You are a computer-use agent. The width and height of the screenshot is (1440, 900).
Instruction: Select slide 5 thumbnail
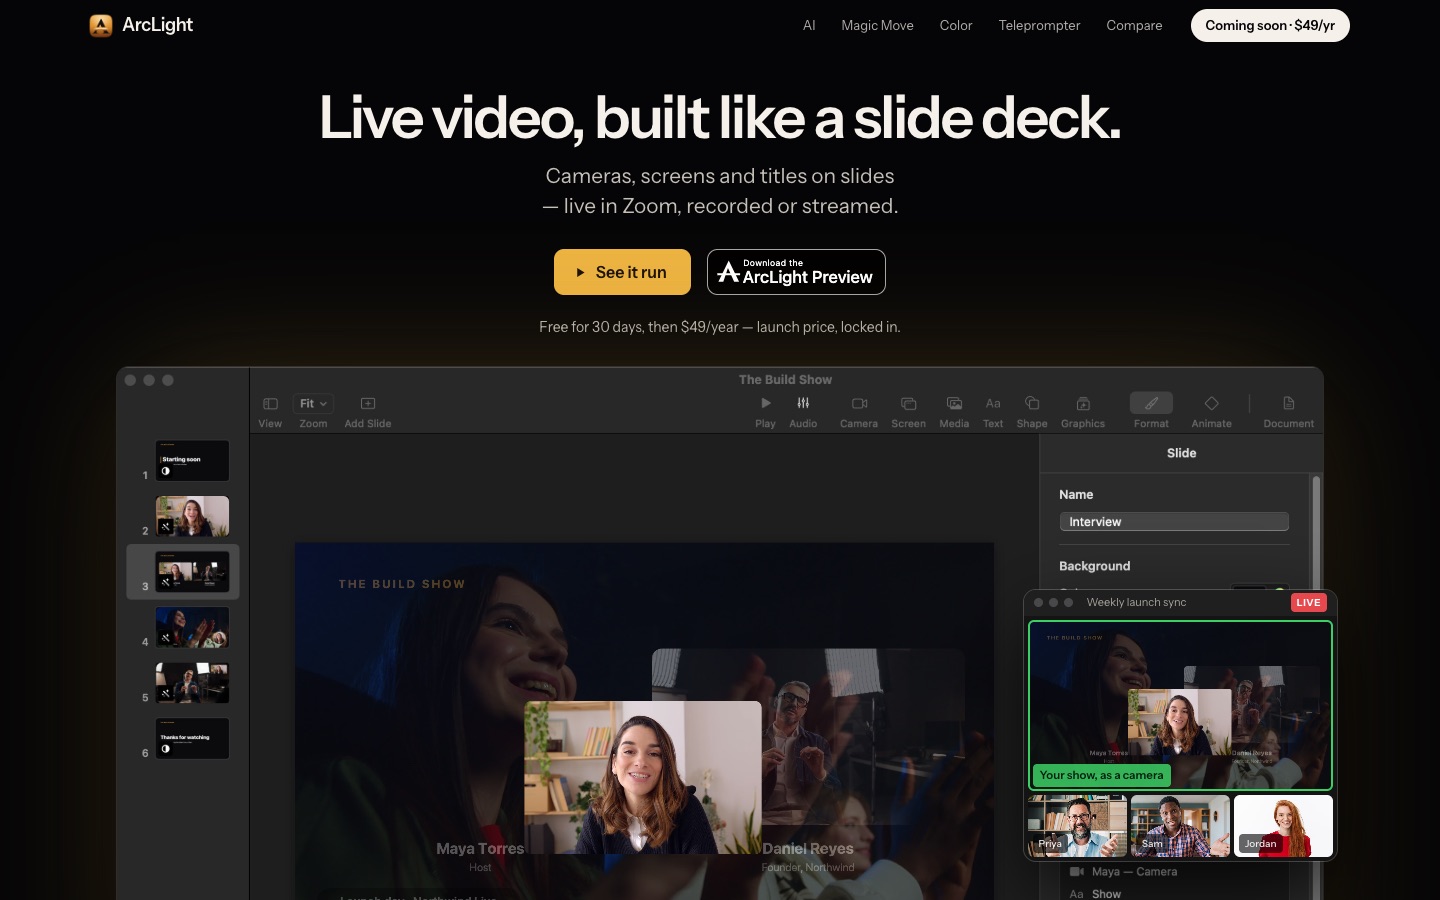(x=192, y=683)
